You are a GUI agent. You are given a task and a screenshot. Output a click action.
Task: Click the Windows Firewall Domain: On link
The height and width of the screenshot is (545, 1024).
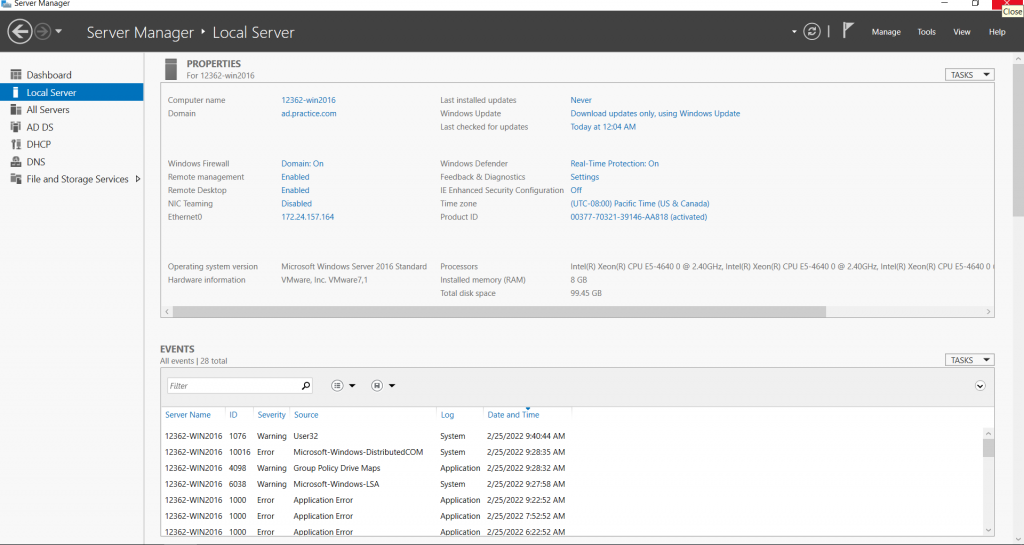click(302, 164)
